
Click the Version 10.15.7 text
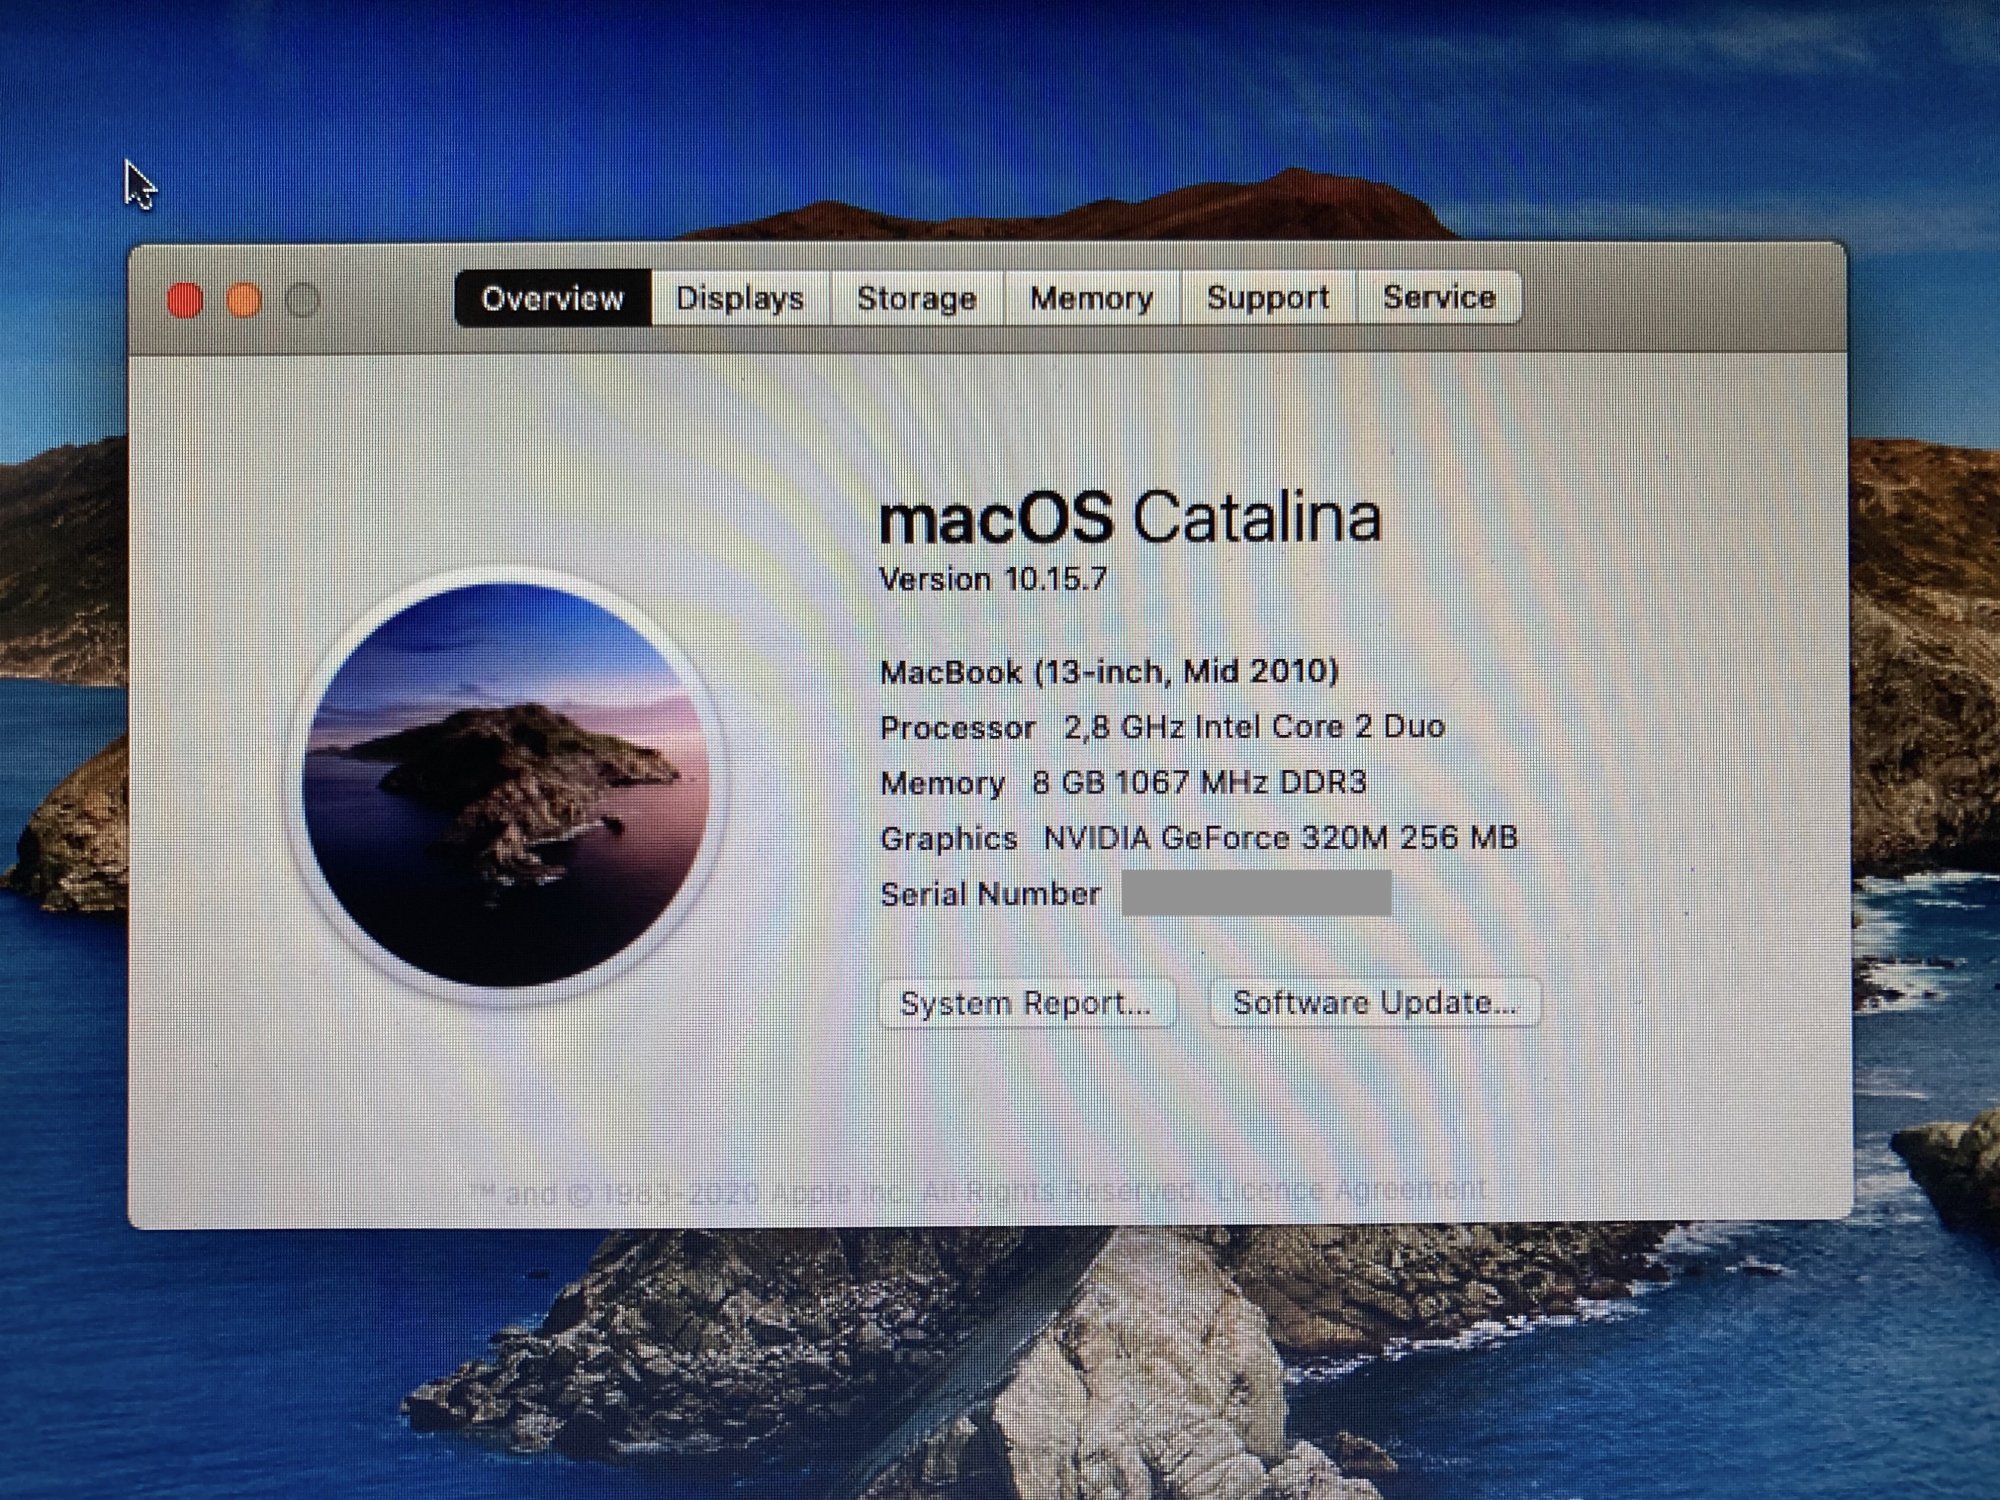coord(993,579)
